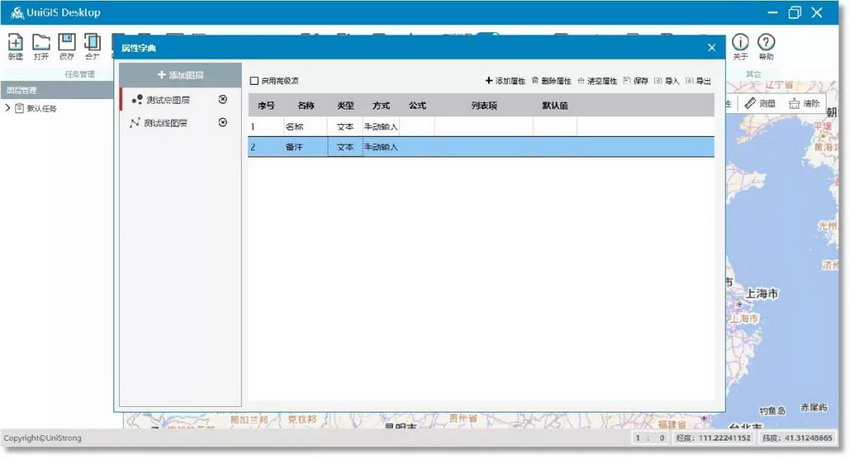Image resolution: width=850 pixels, height=459 pixels.
Task: Open the Help (帮助) question icon
Action: point(766,42)
